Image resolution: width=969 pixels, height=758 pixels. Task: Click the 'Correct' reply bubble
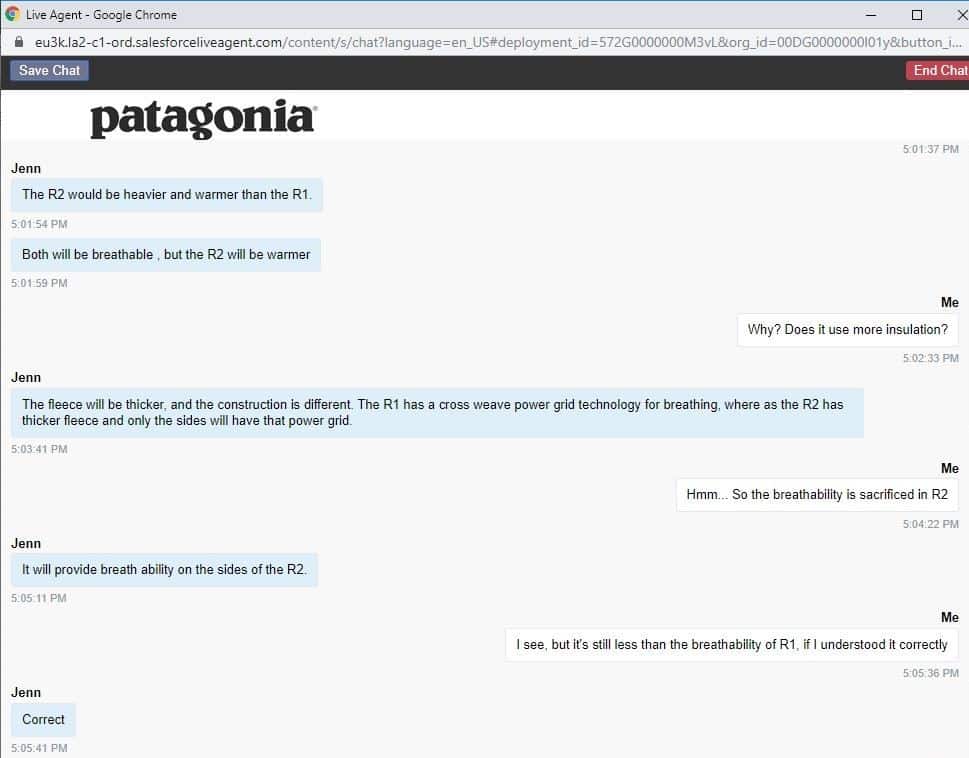43,720
